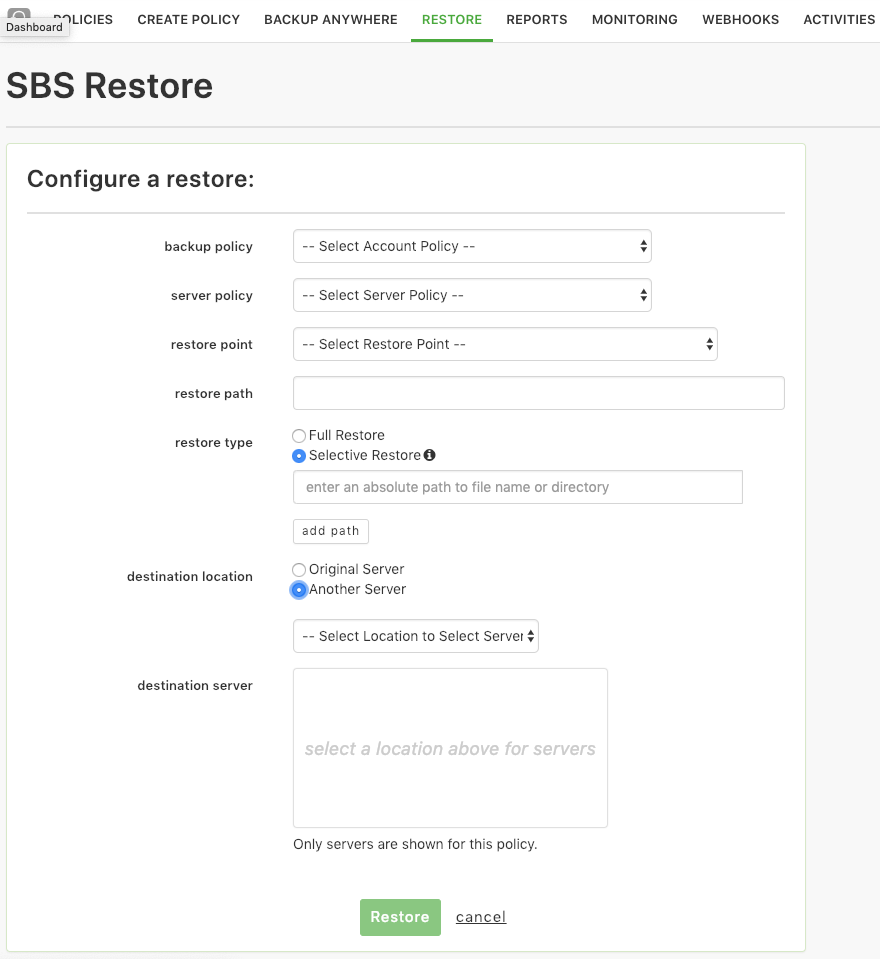Open the Select Server Policy dropdown
880x959 pixels.
pos(472,295)
